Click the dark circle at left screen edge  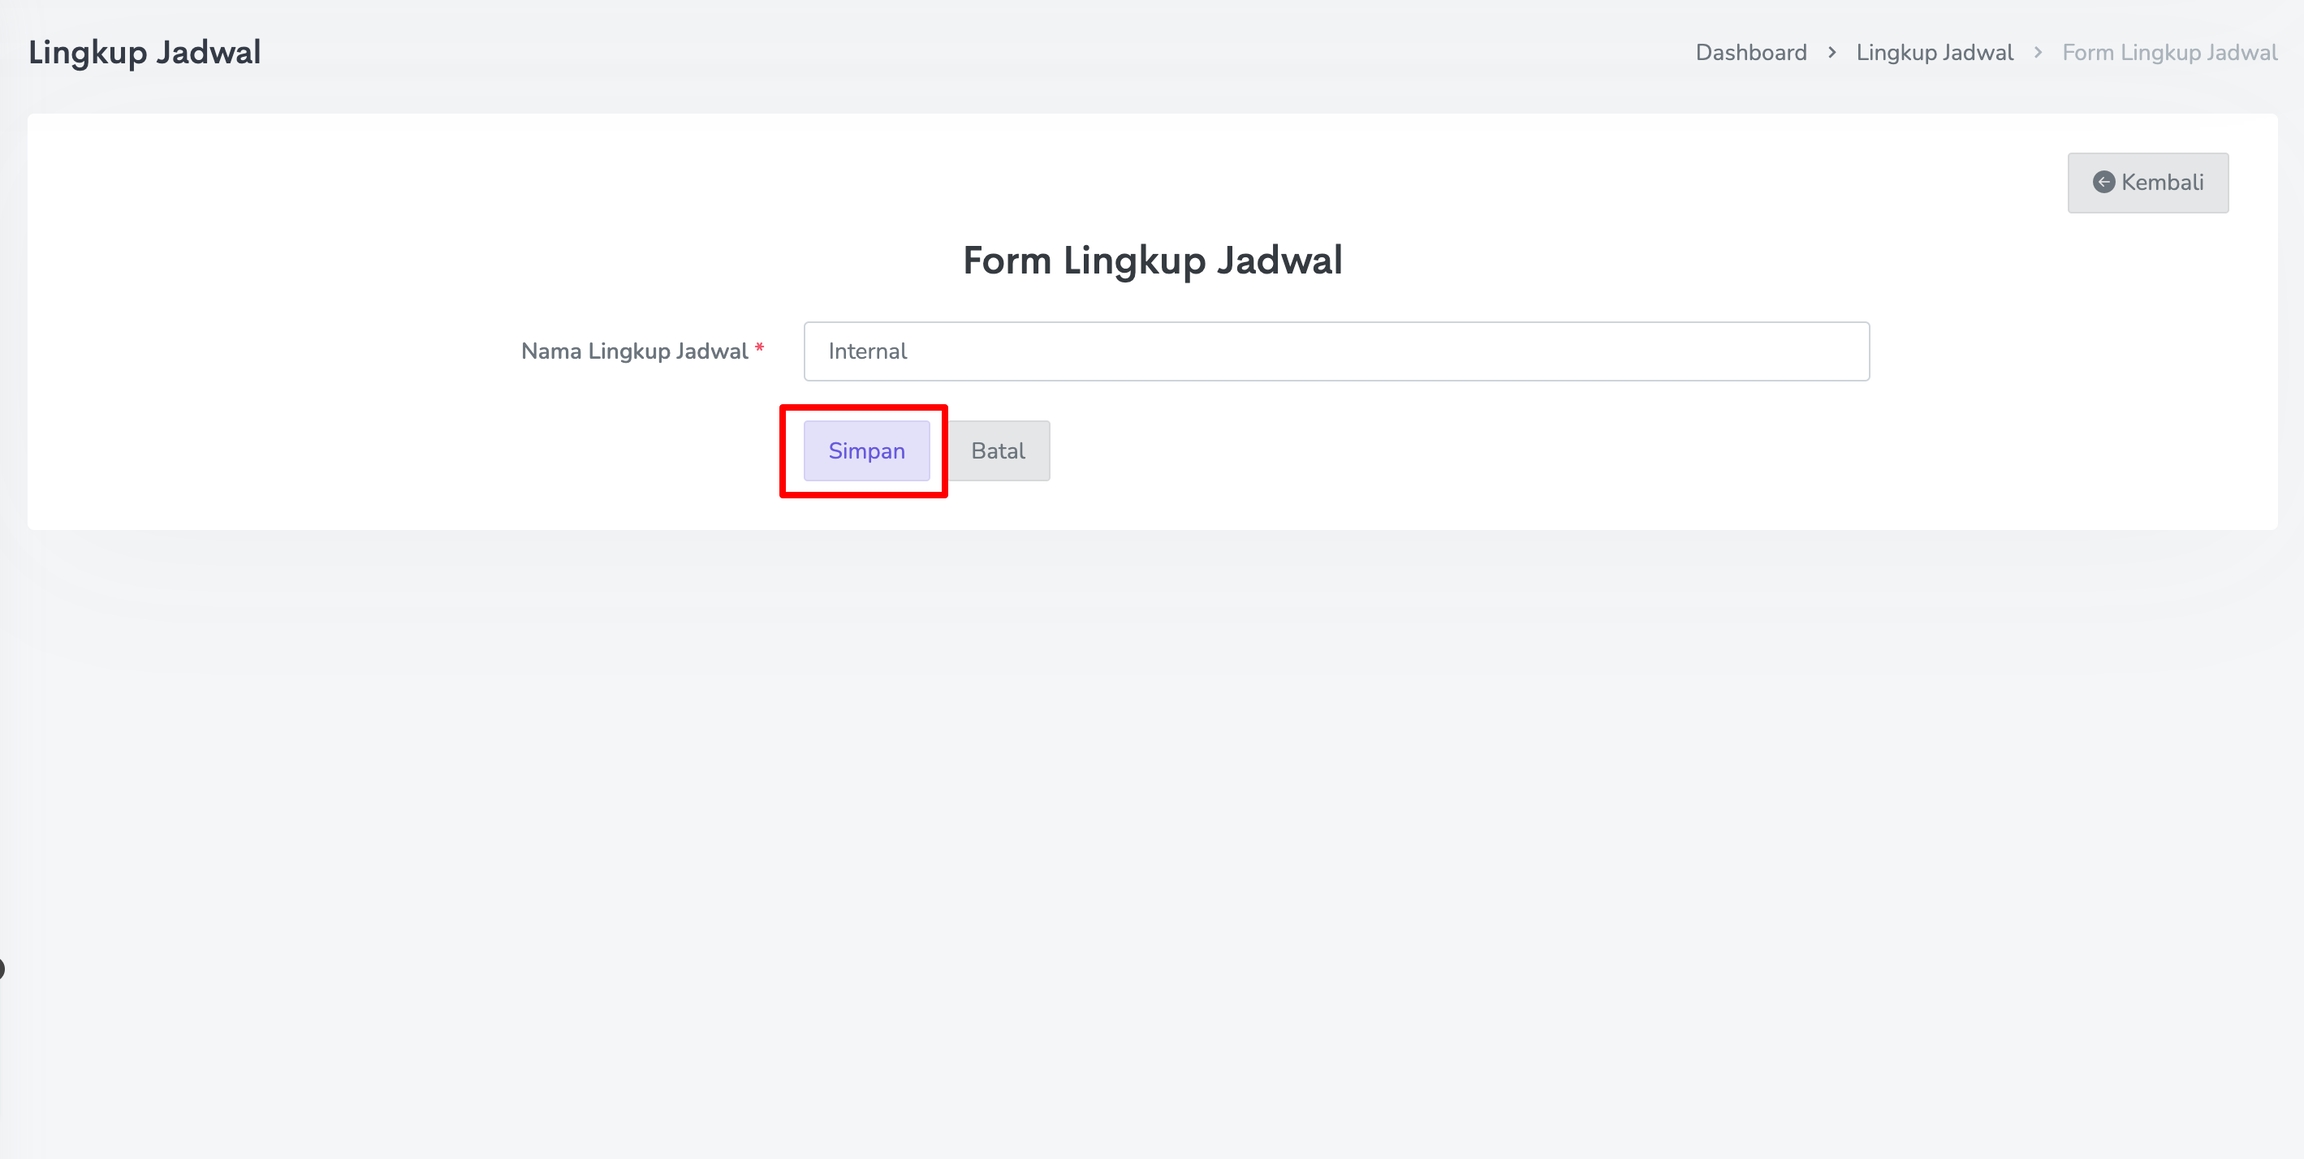tap(2, 968)
